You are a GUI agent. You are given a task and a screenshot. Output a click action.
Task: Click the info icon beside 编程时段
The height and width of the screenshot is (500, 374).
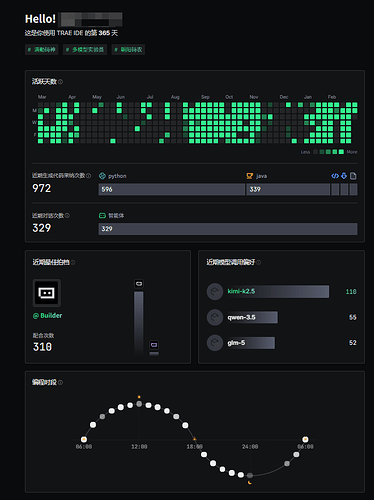pos(61,383)
